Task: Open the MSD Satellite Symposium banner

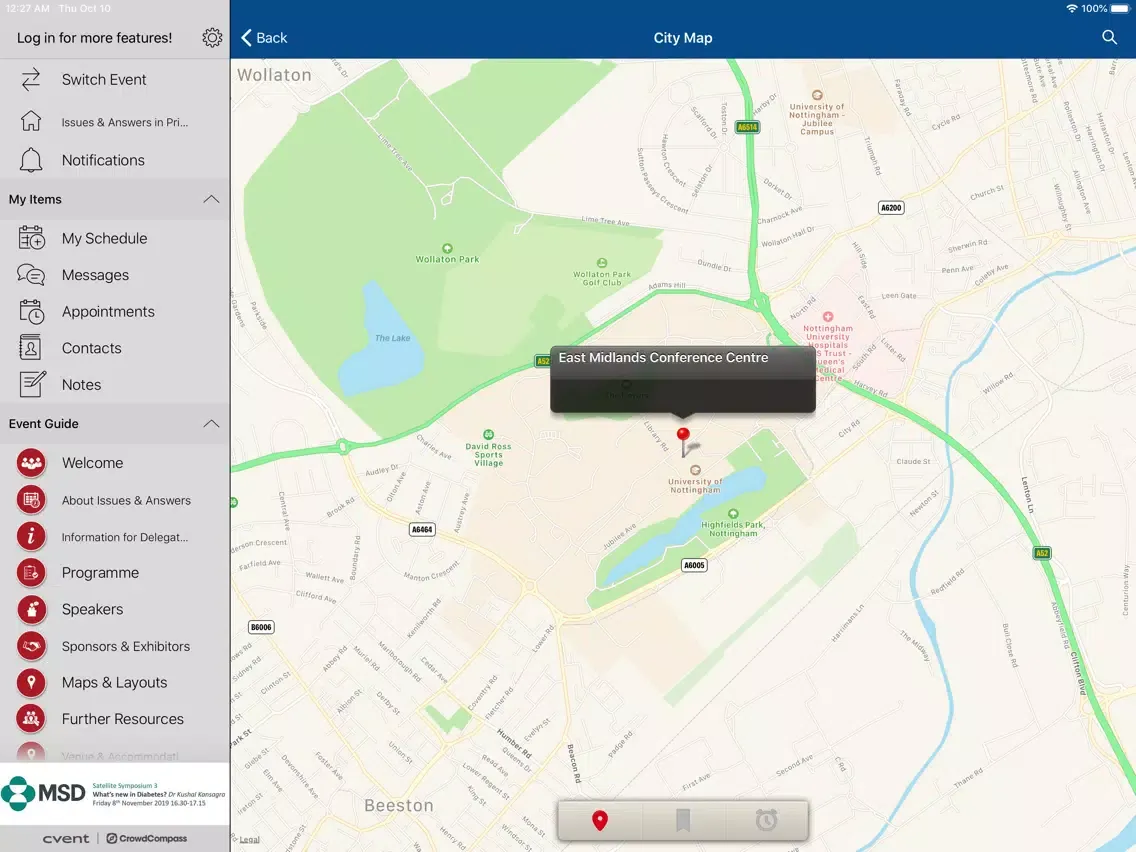Action: 114,795
